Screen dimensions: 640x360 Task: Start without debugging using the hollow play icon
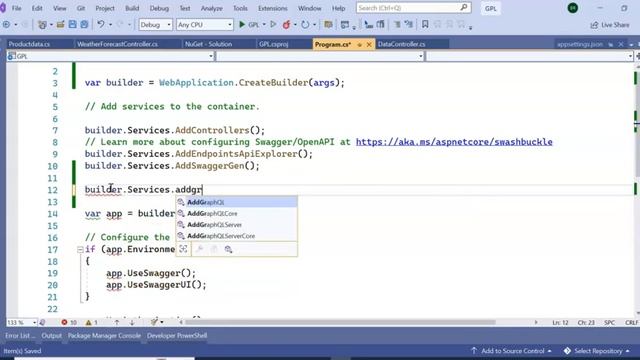coord(273,24)
